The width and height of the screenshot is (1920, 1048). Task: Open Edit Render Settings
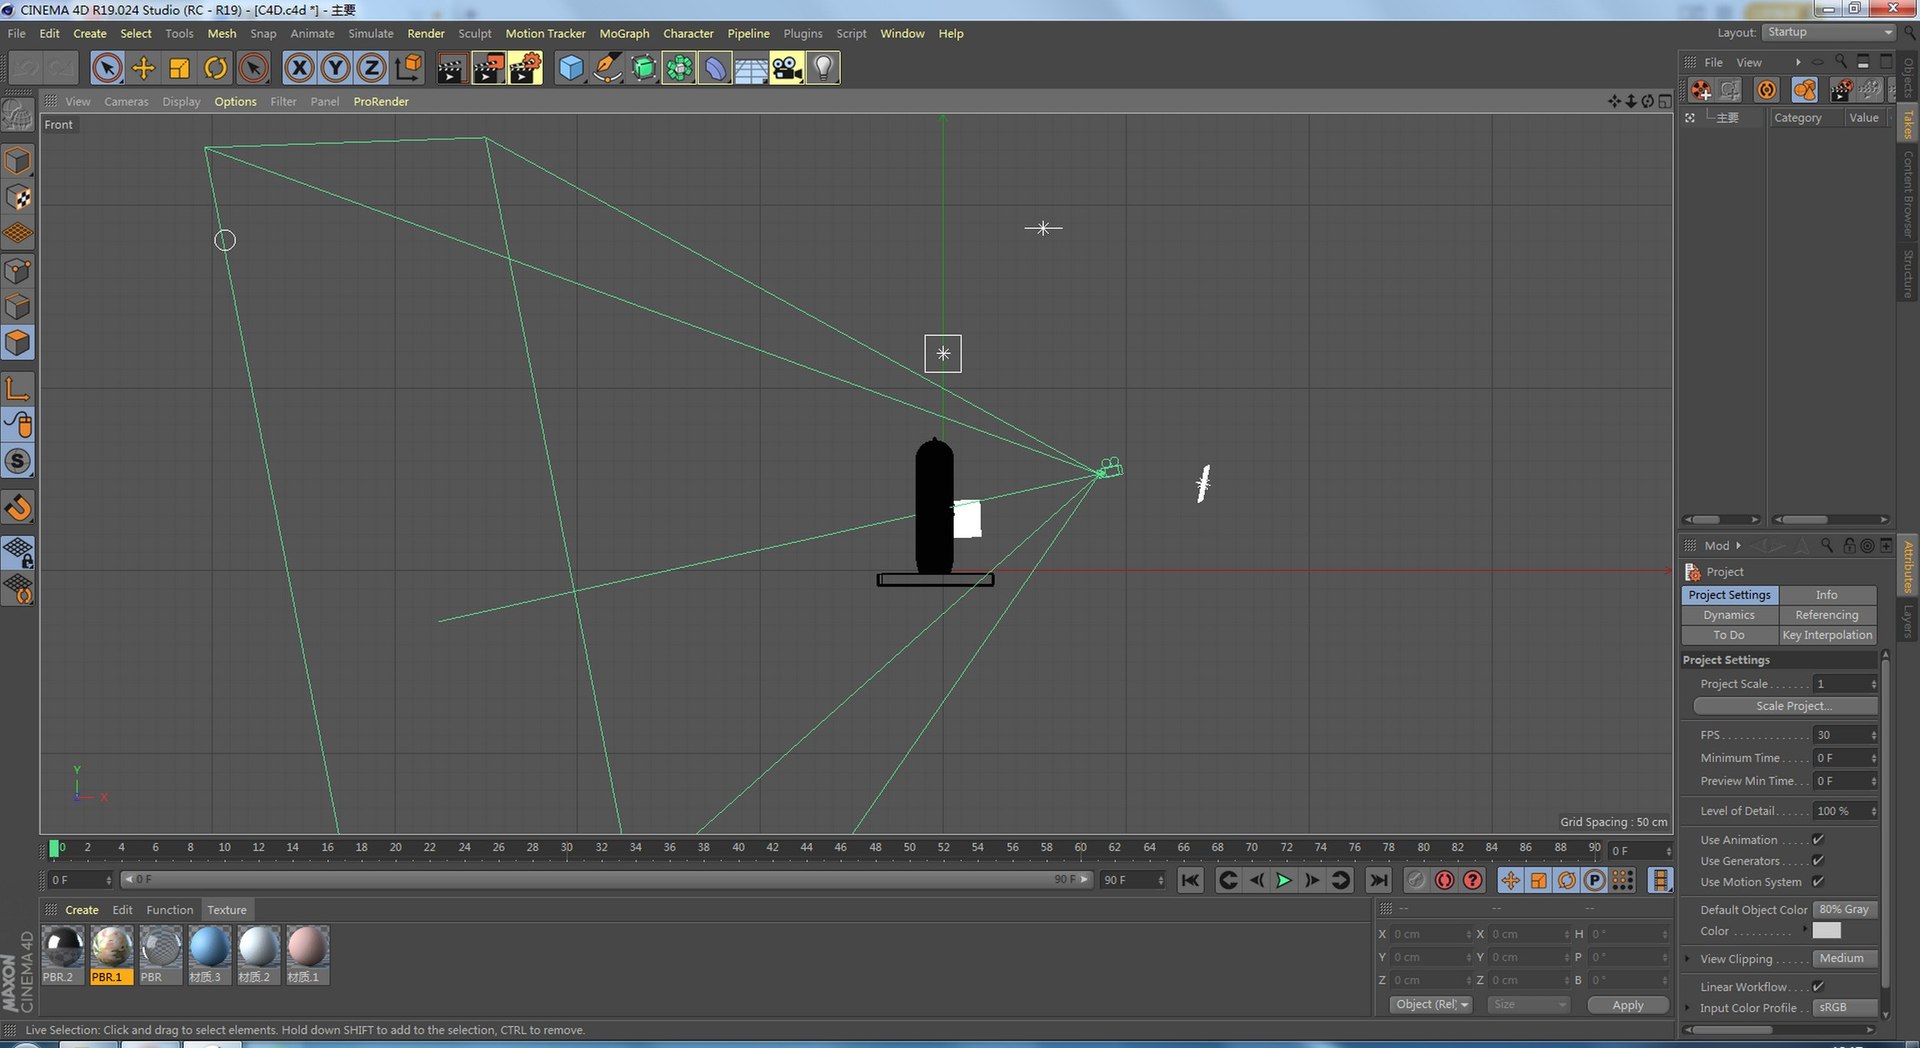click(525, 68)
